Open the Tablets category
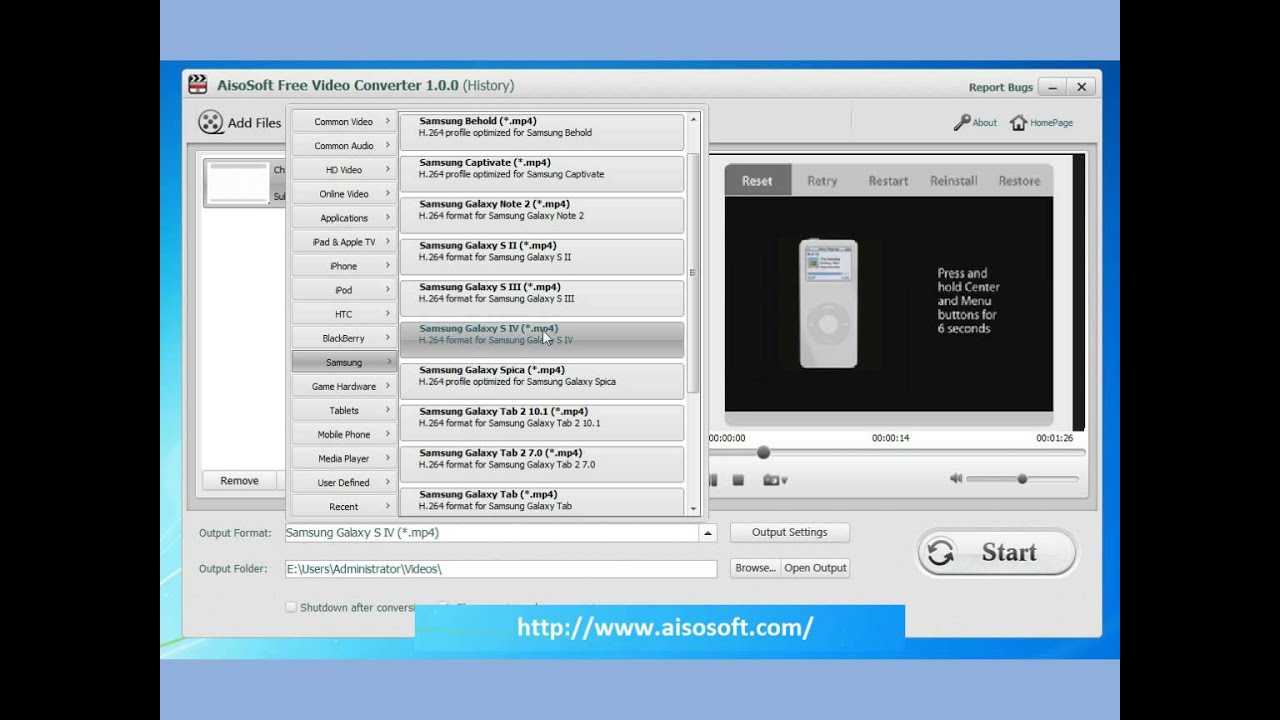This screenshot has width=1280, height=720. [344, 410]
